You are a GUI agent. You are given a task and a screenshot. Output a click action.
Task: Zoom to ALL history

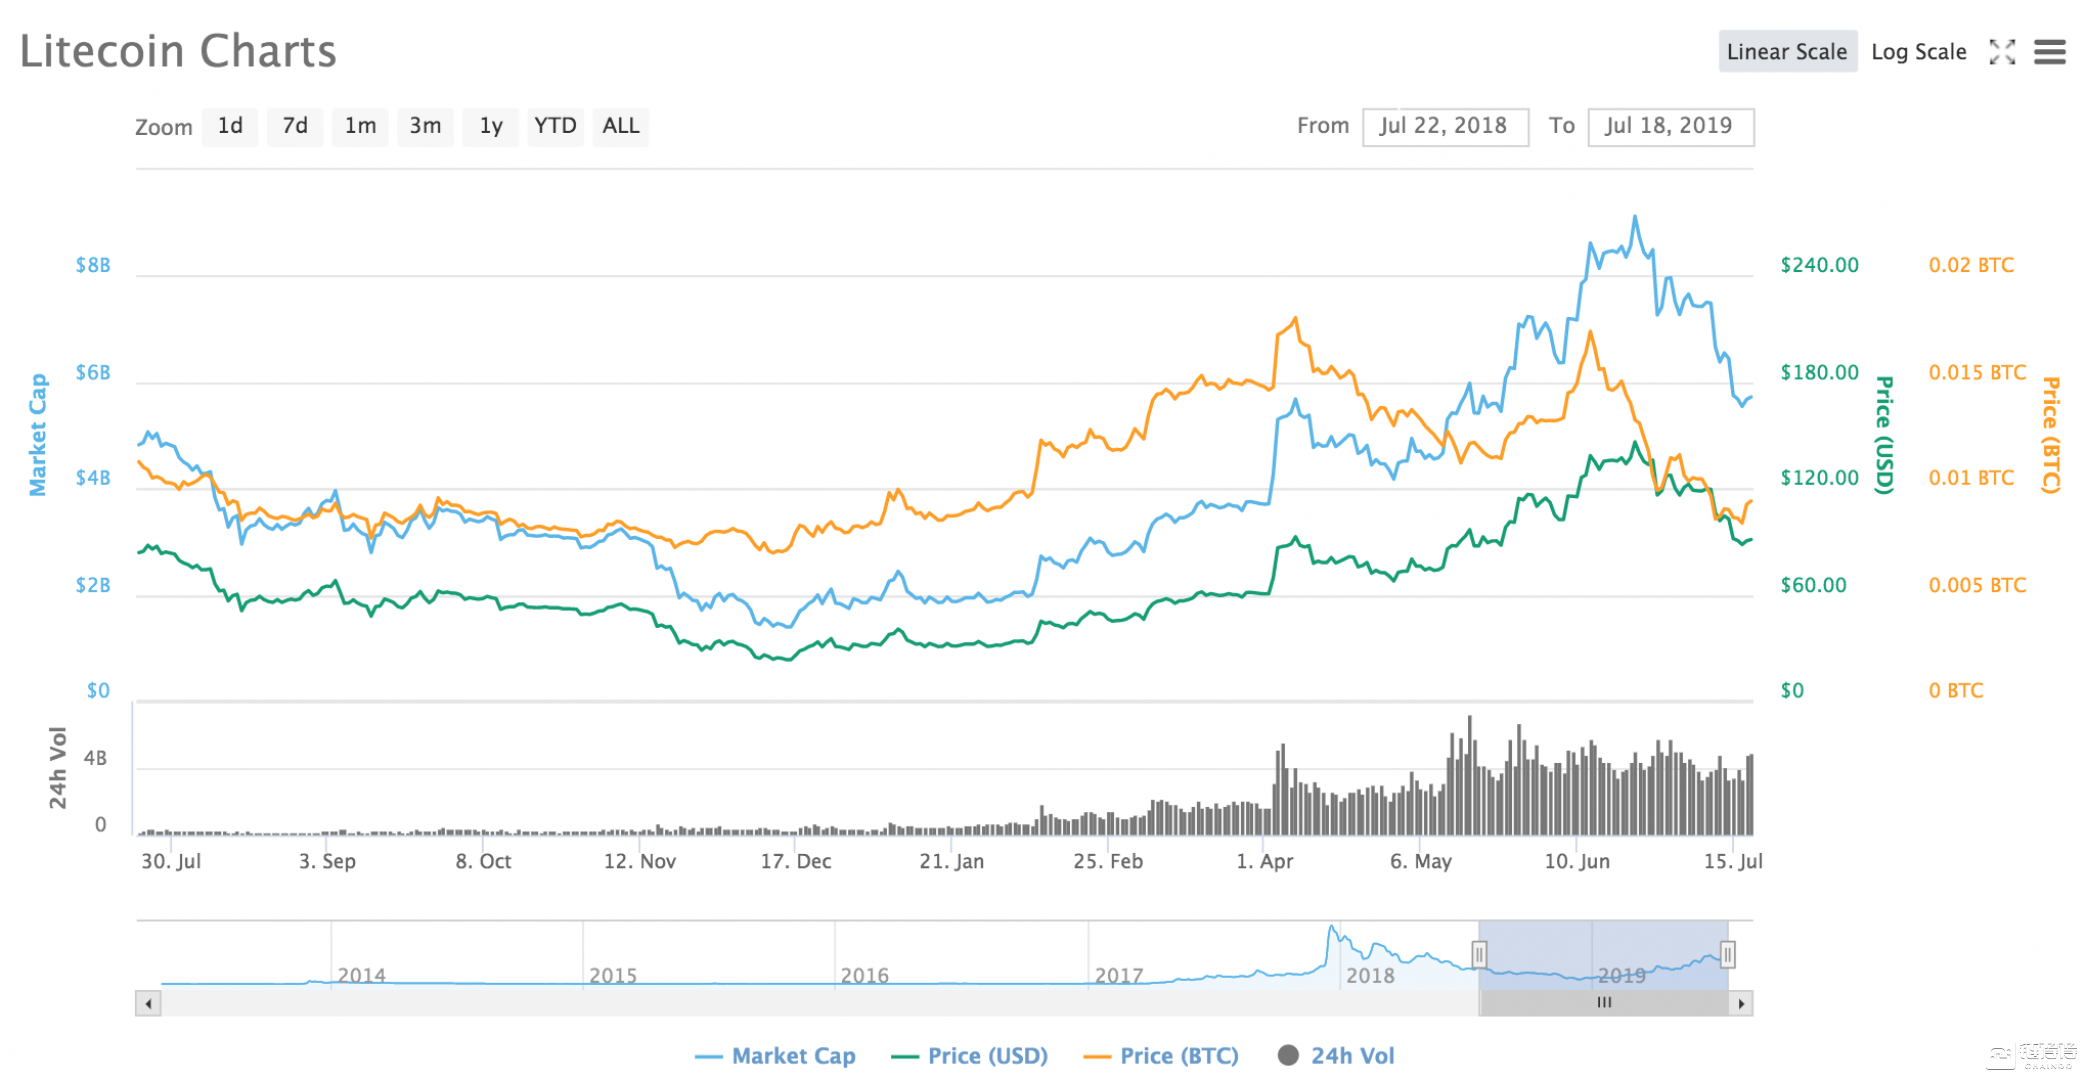tap(620, 126)
